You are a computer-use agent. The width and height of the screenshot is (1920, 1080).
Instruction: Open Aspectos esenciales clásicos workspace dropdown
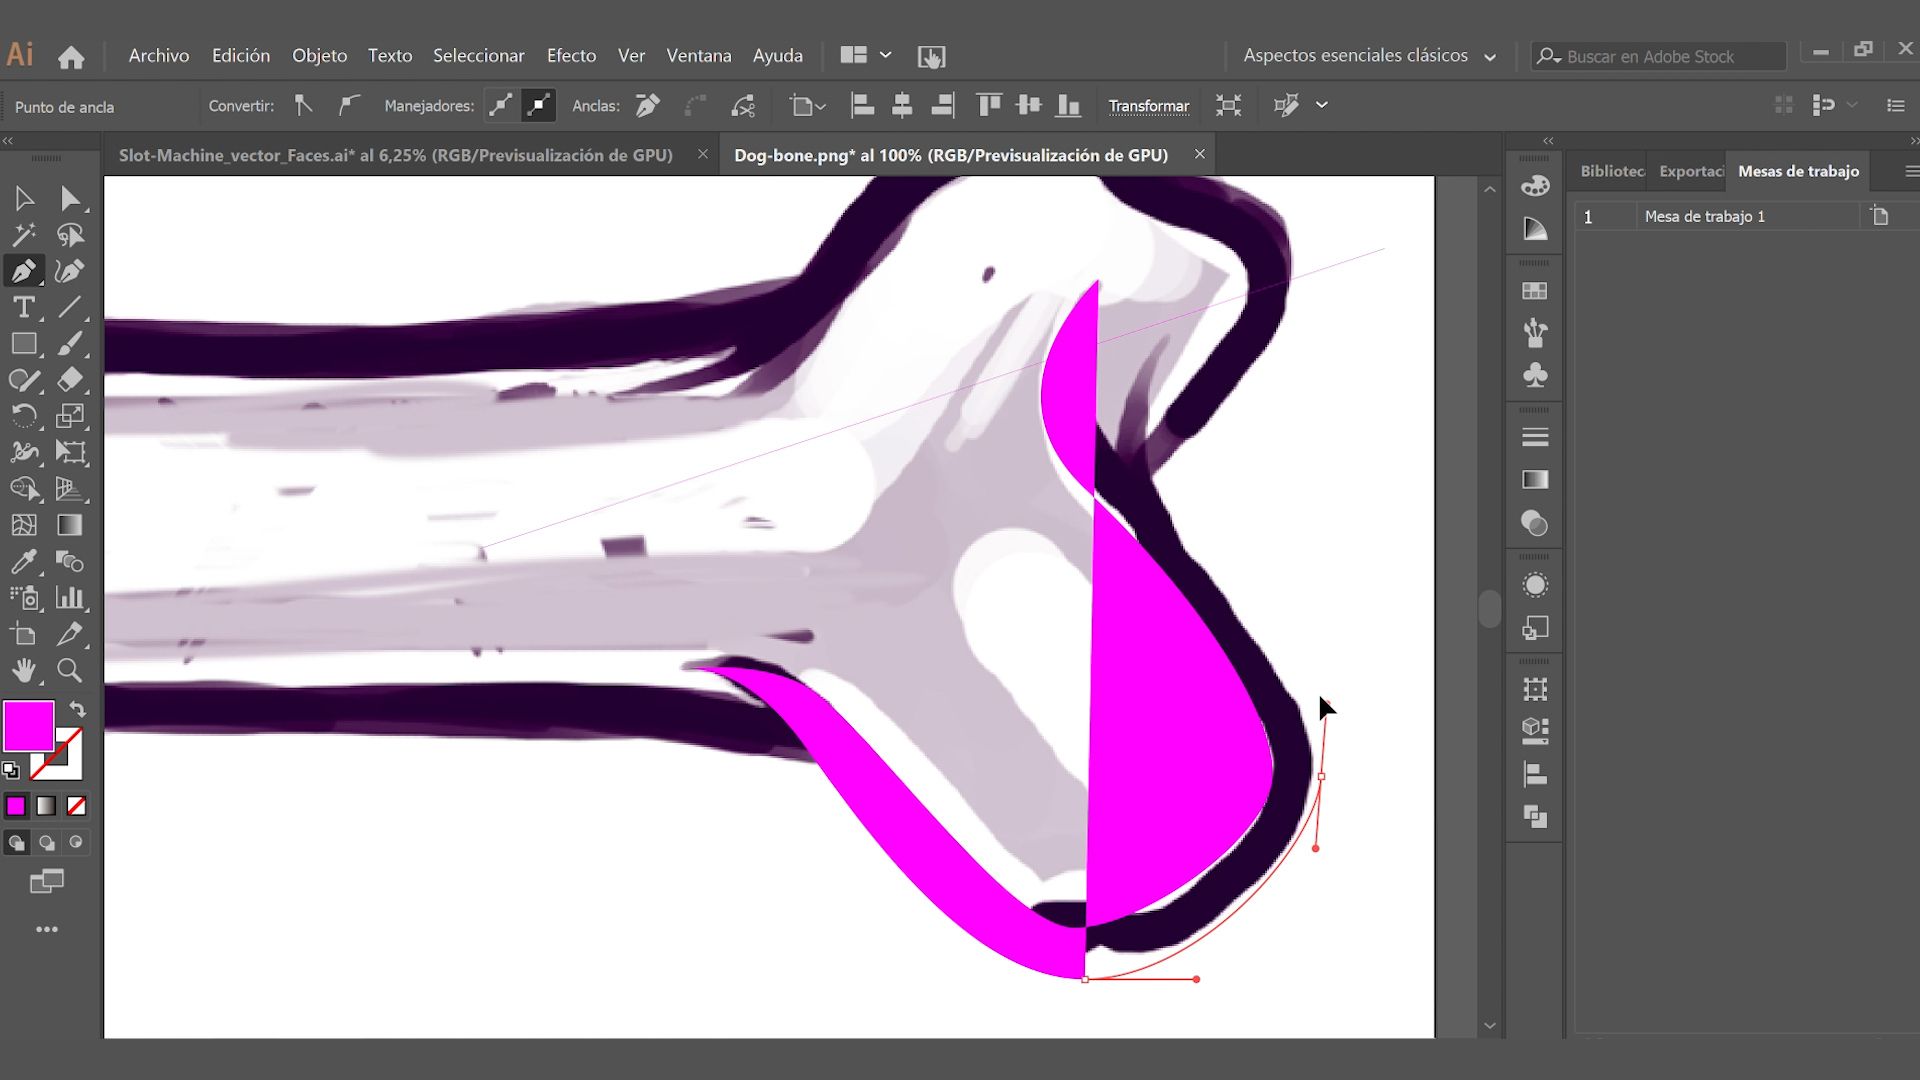pos(1370,56)
